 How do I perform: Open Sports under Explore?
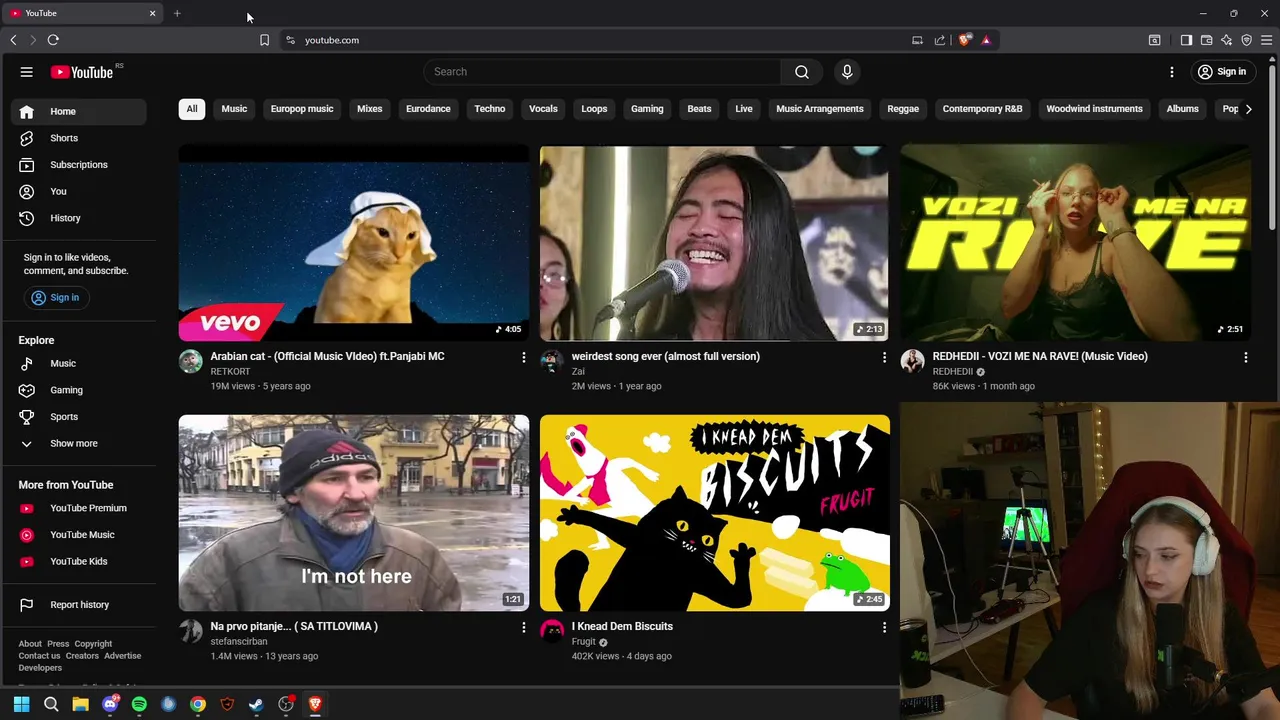coord(78,417)
